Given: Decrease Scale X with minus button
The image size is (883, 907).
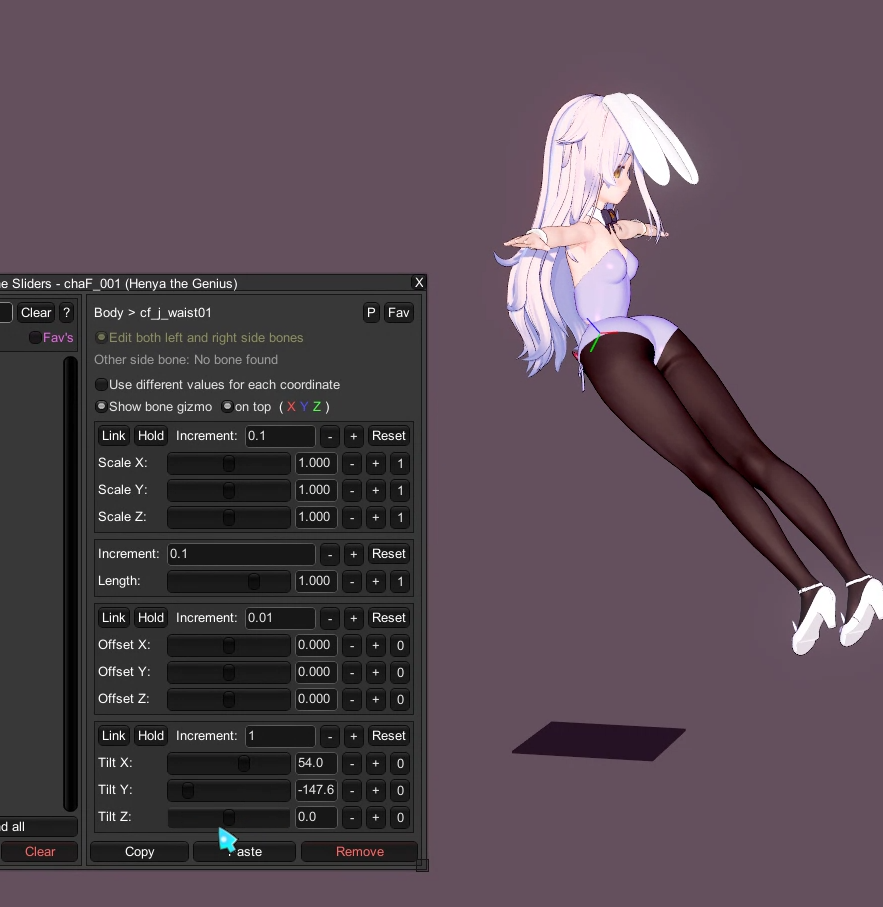Looking at the screenshot, I should click(352, 463).
